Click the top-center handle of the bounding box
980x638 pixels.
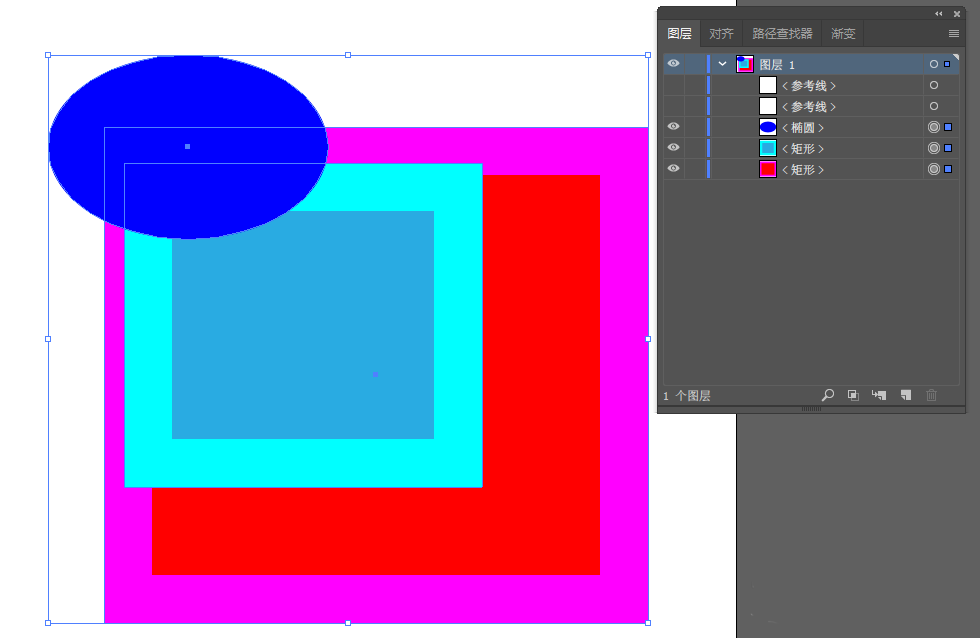(348, 55)
